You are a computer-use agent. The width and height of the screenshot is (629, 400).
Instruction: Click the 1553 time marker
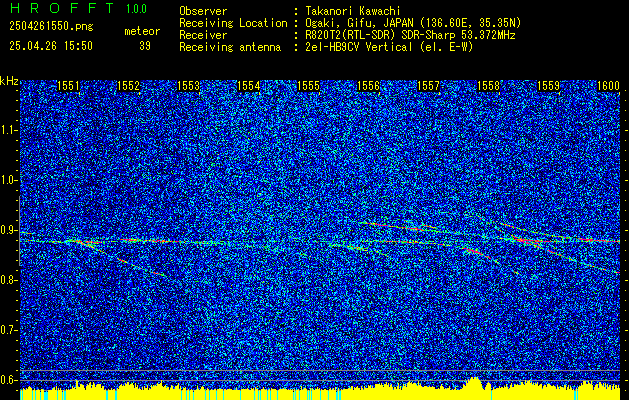click(x=189, y=86)
